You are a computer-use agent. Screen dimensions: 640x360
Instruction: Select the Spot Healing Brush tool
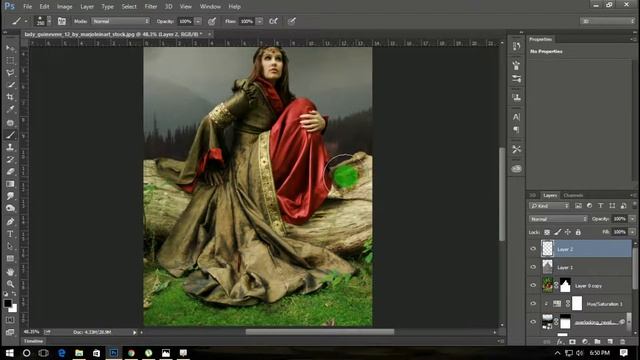point(10,122)
